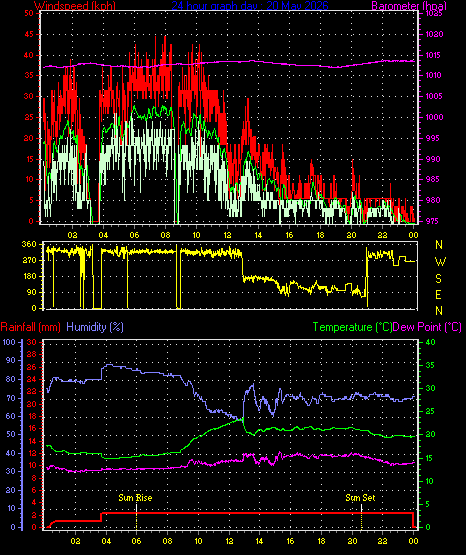Click the Humidity (%) legend label
466x555 pixels.
tap(95, 327)
